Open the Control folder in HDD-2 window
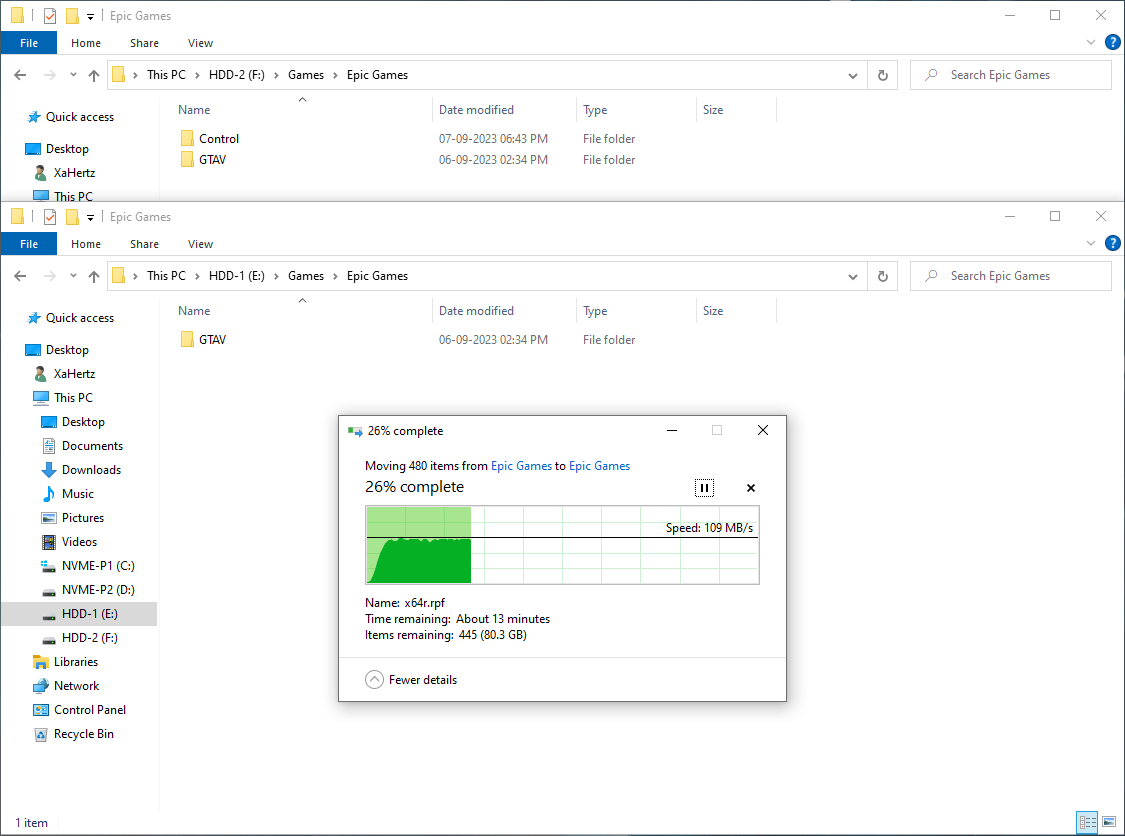Image resolution: width=1125 pixels, height=836 pixels. point(219,138)
